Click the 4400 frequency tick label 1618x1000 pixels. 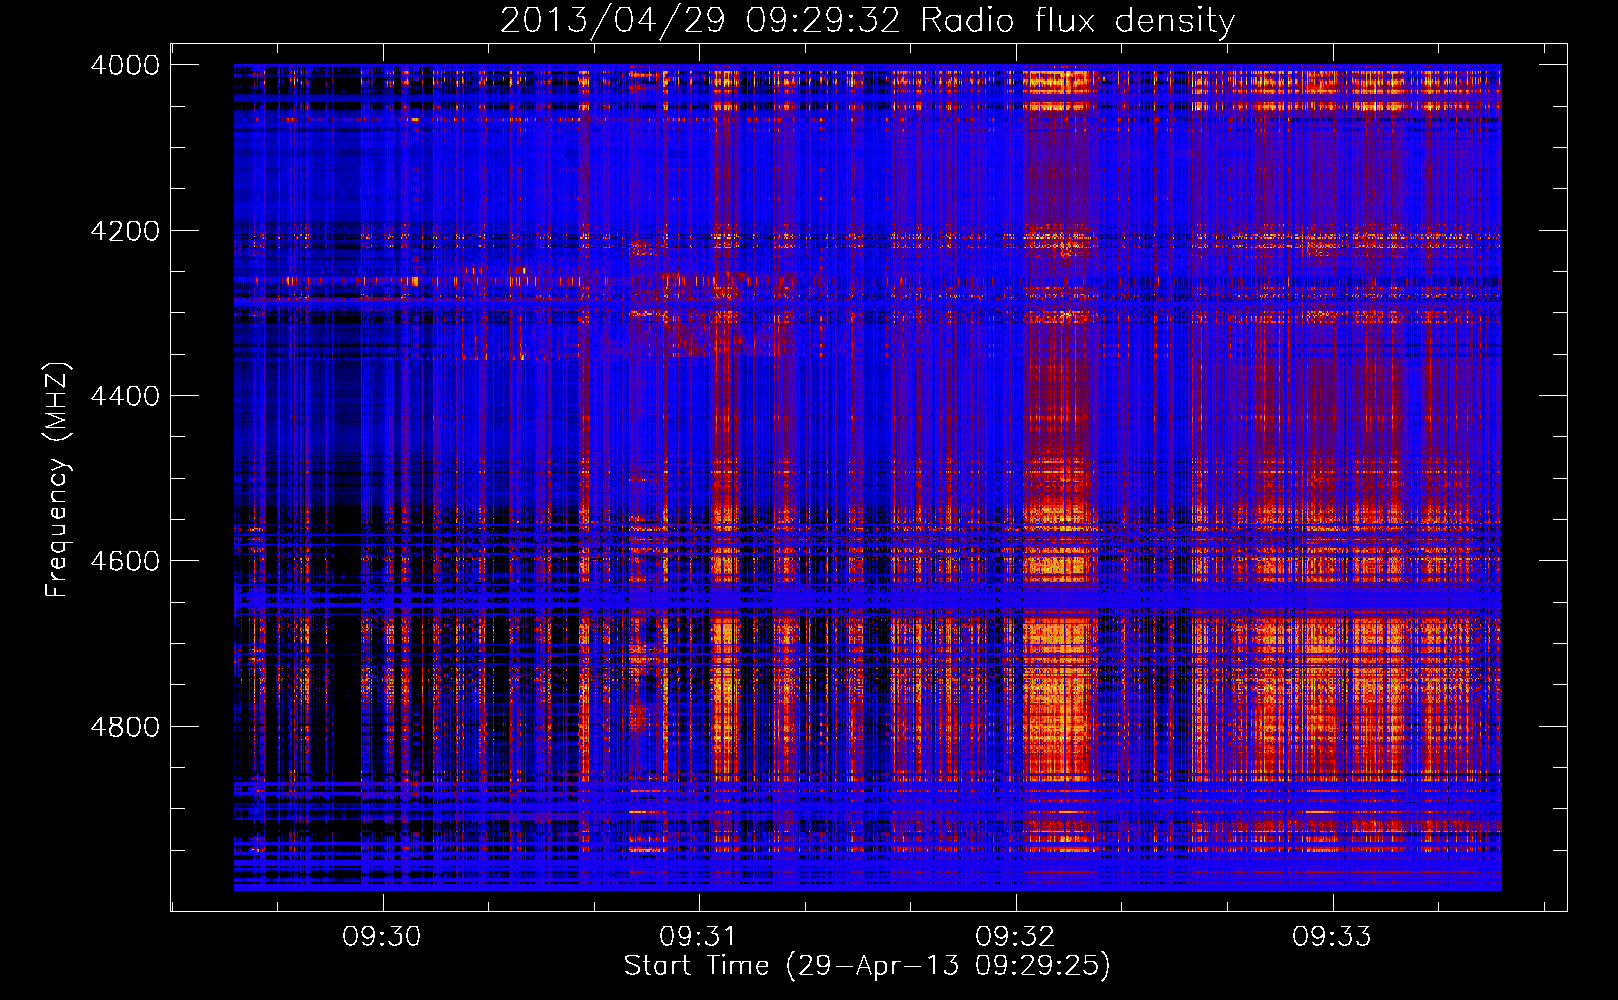[125, 396]
